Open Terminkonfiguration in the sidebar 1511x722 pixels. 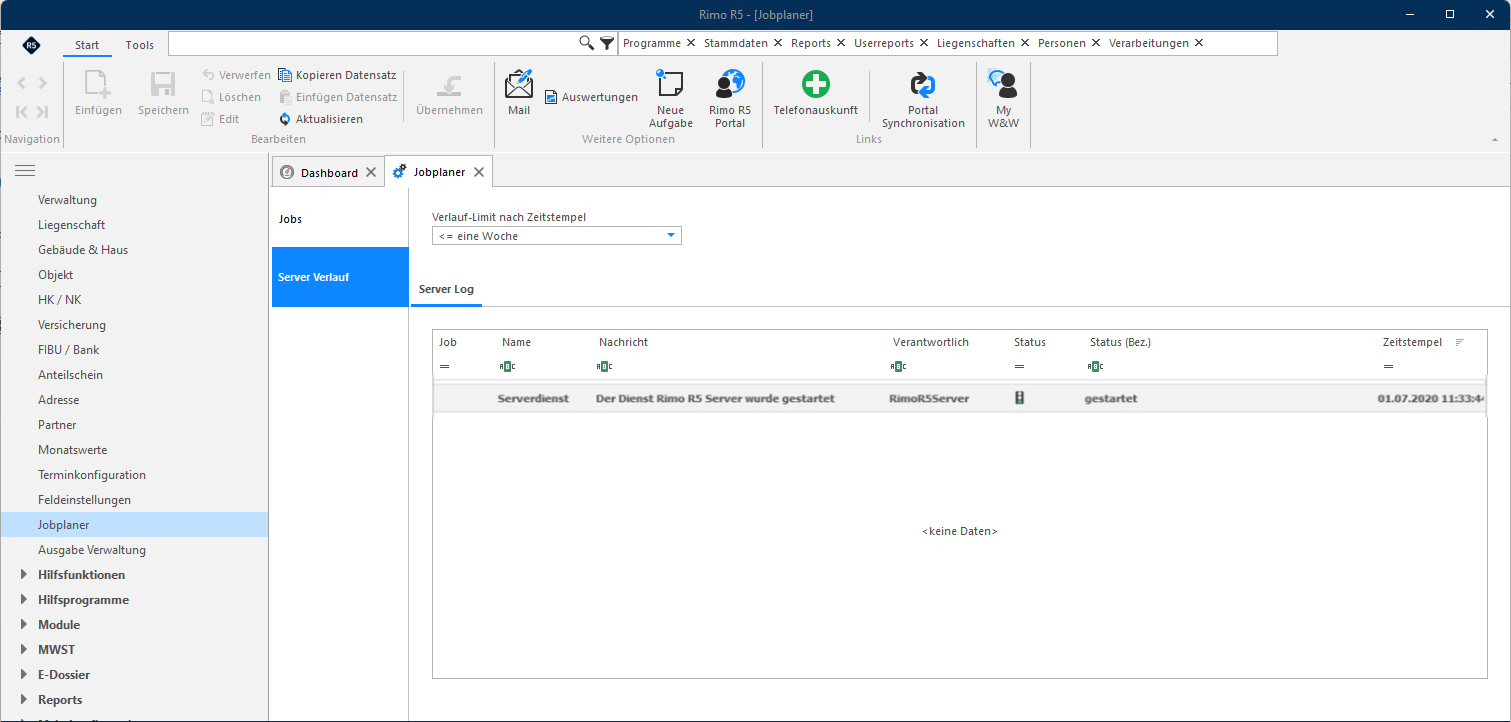[x=92, y=475]
